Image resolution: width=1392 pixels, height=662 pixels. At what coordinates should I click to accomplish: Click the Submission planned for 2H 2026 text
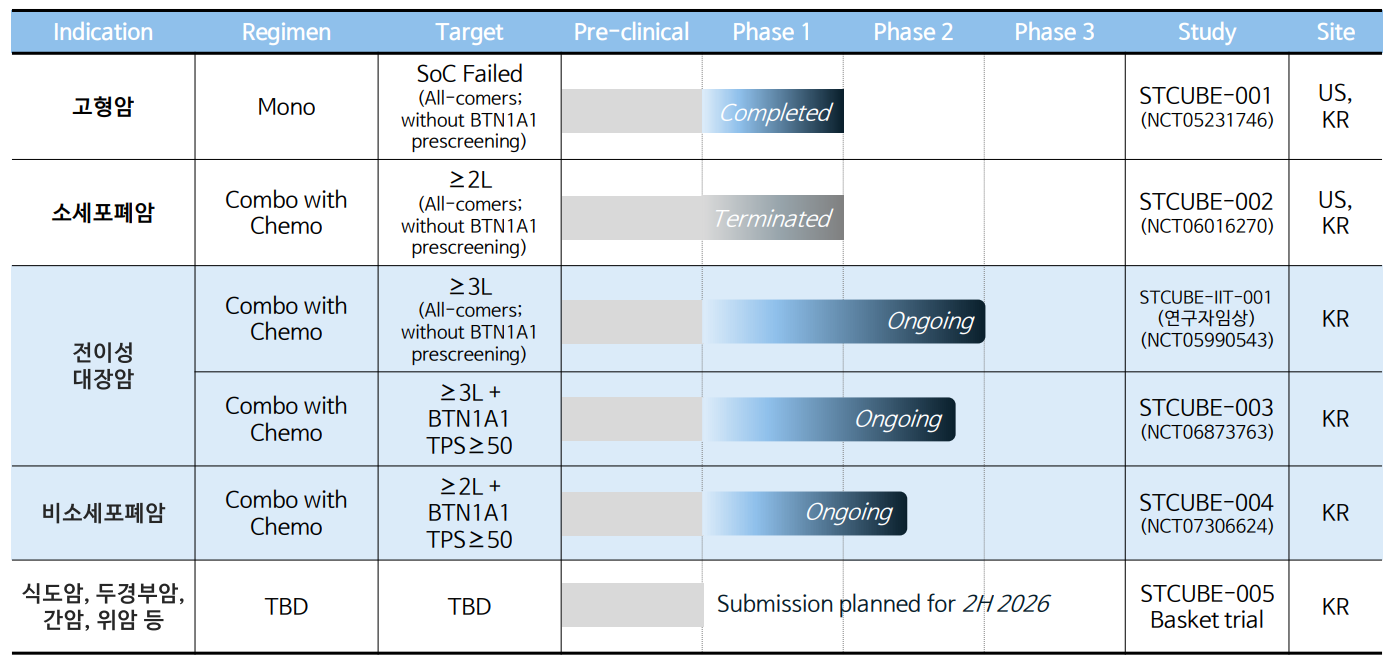[883, 604]
